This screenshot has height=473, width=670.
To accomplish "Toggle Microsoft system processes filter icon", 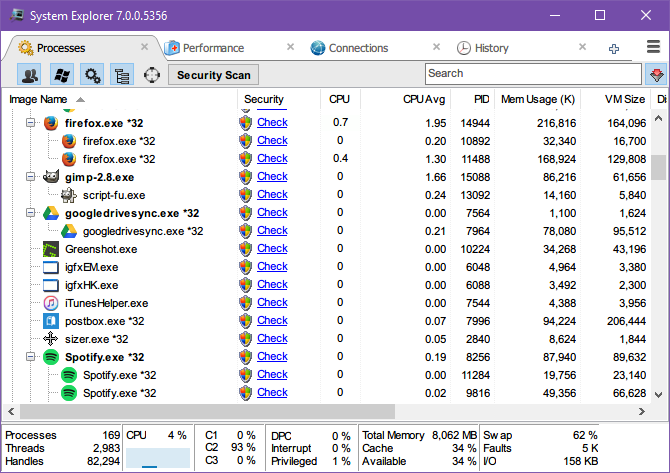I will pos(61,74).
